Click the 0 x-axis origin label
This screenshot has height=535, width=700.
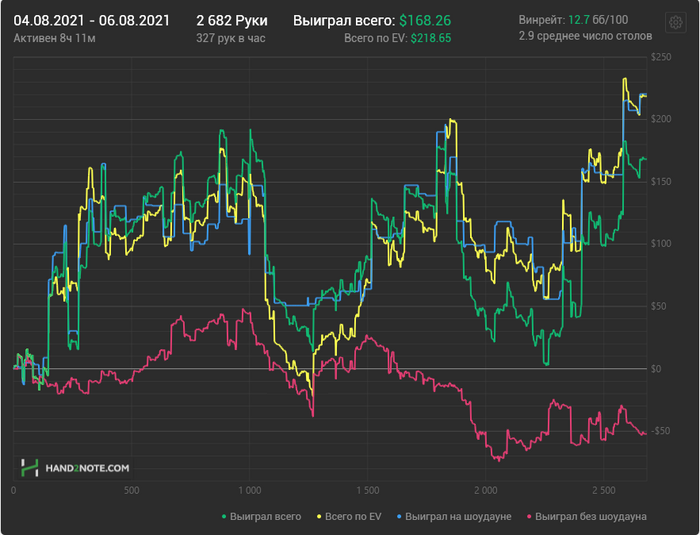pyautogui.click(x=13, y=490)
